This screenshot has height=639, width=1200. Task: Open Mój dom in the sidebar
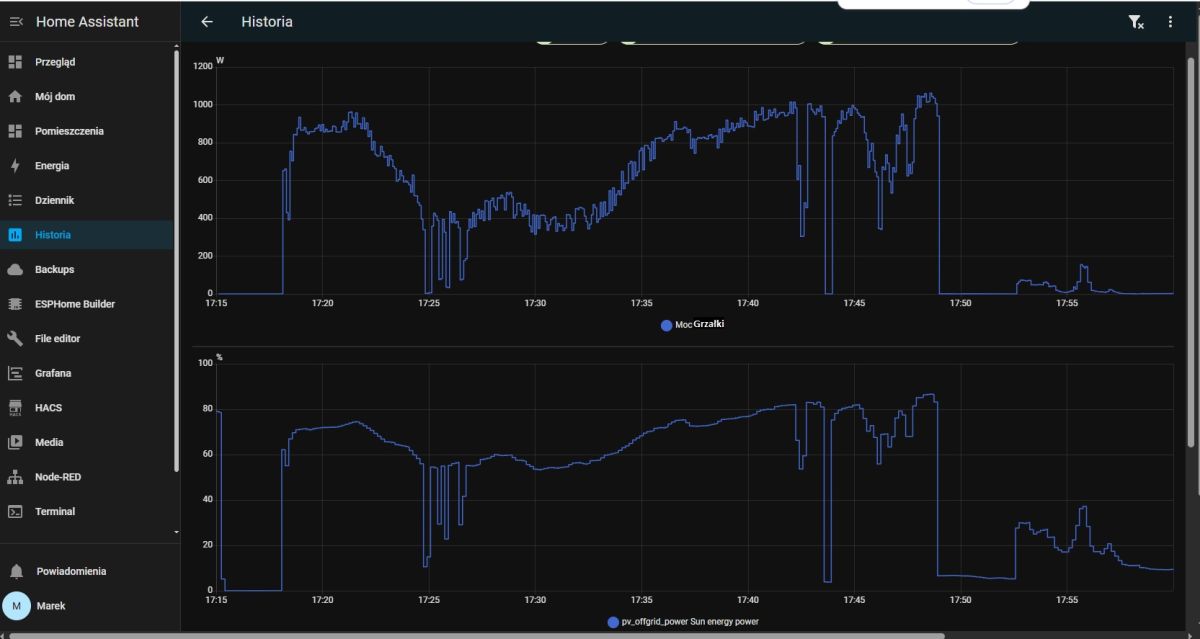pos(87,97)
